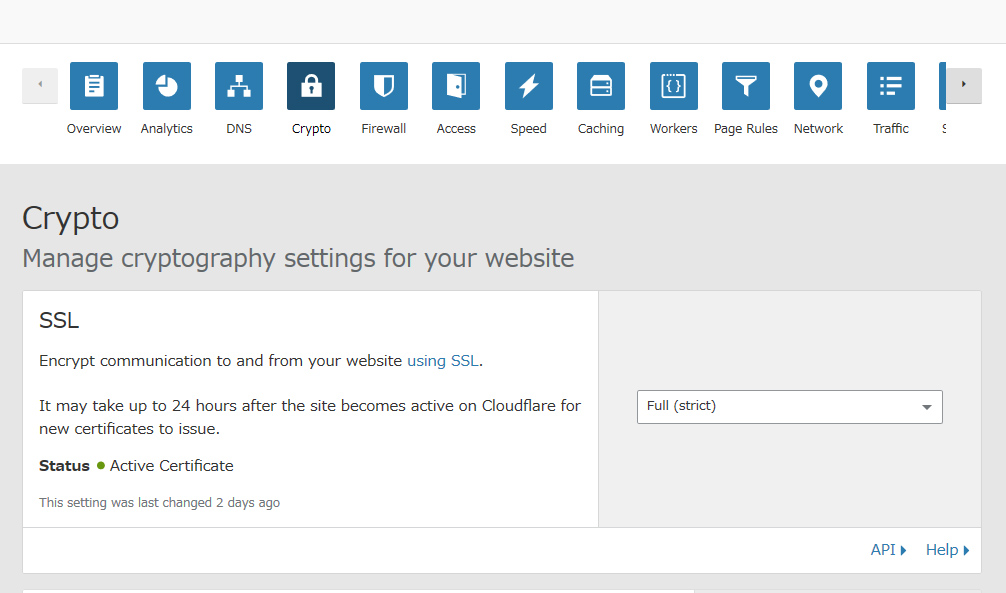Open the API panel
Image resolution: width=1006 pixels, height=593 pixels.
[x=883, y=549]
